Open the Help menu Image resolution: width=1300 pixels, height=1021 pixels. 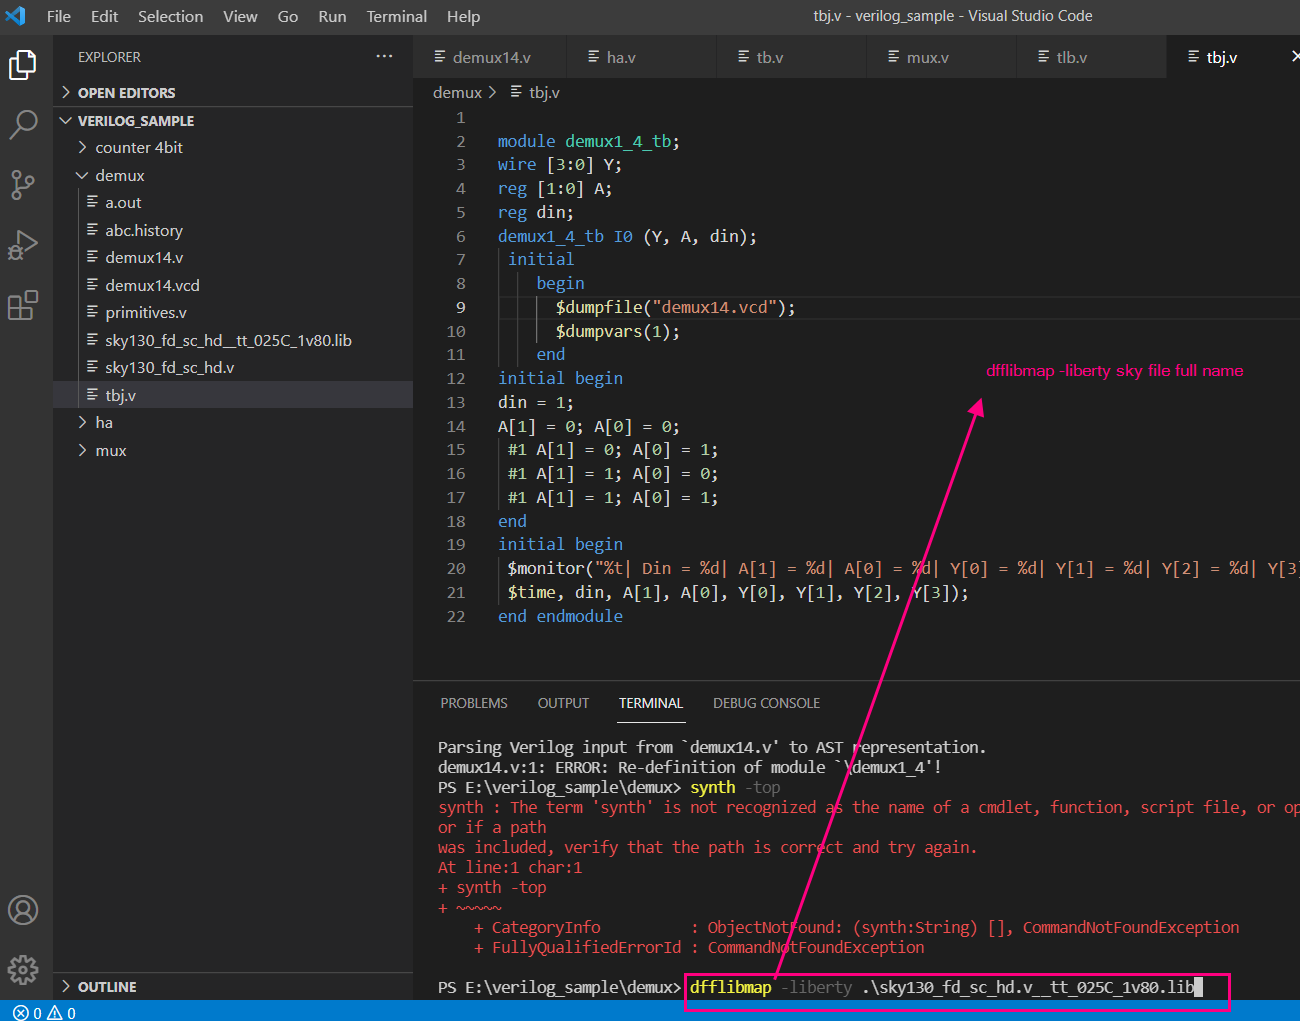[x=463, y=16]
